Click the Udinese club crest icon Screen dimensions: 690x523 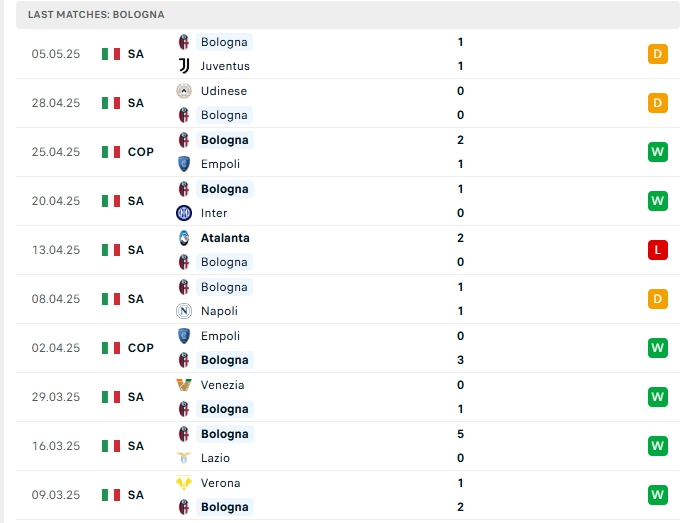[184, 91]
